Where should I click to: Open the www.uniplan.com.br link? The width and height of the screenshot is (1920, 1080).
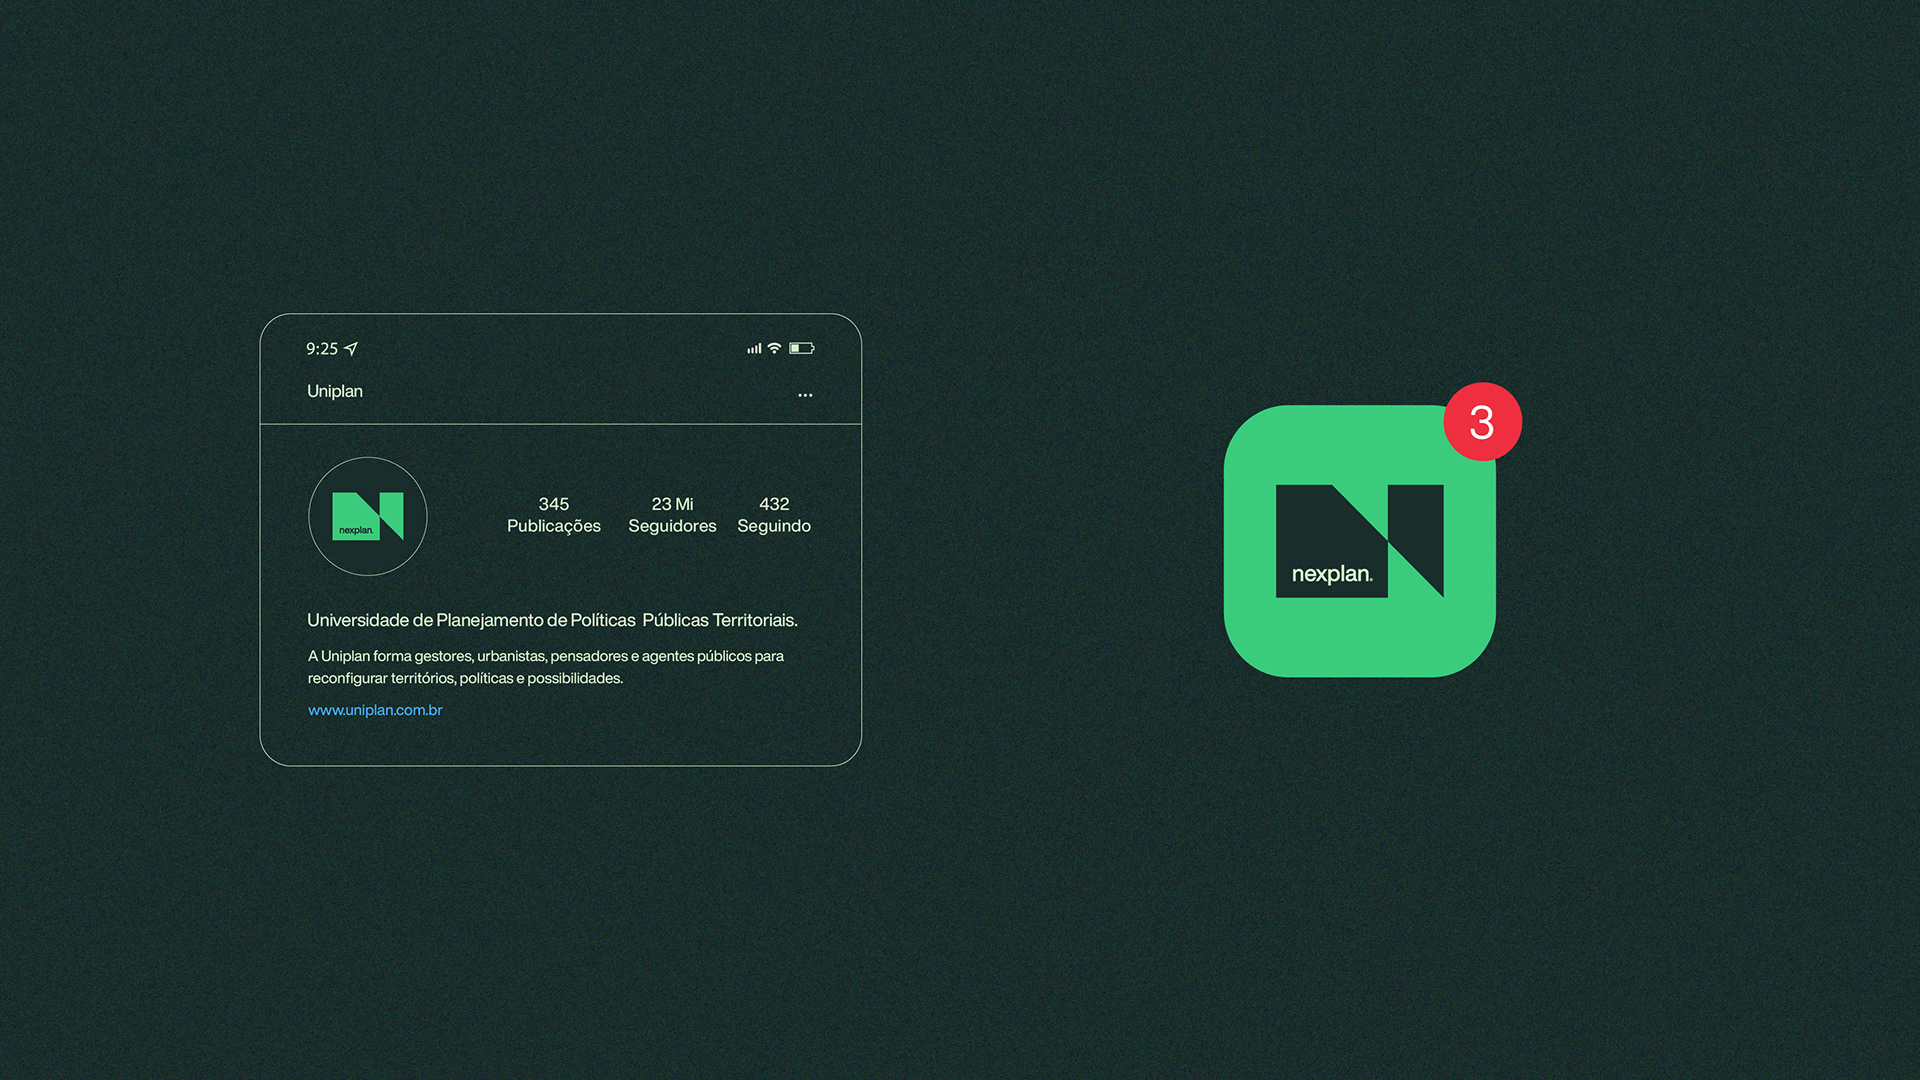click(x=375, y=710)
